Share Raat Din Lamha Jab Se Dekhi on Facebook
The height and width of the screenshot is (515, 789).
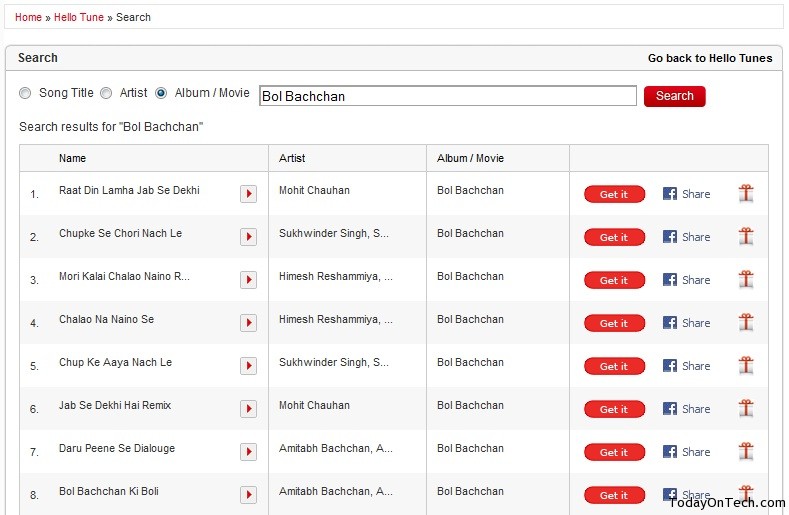686,194
